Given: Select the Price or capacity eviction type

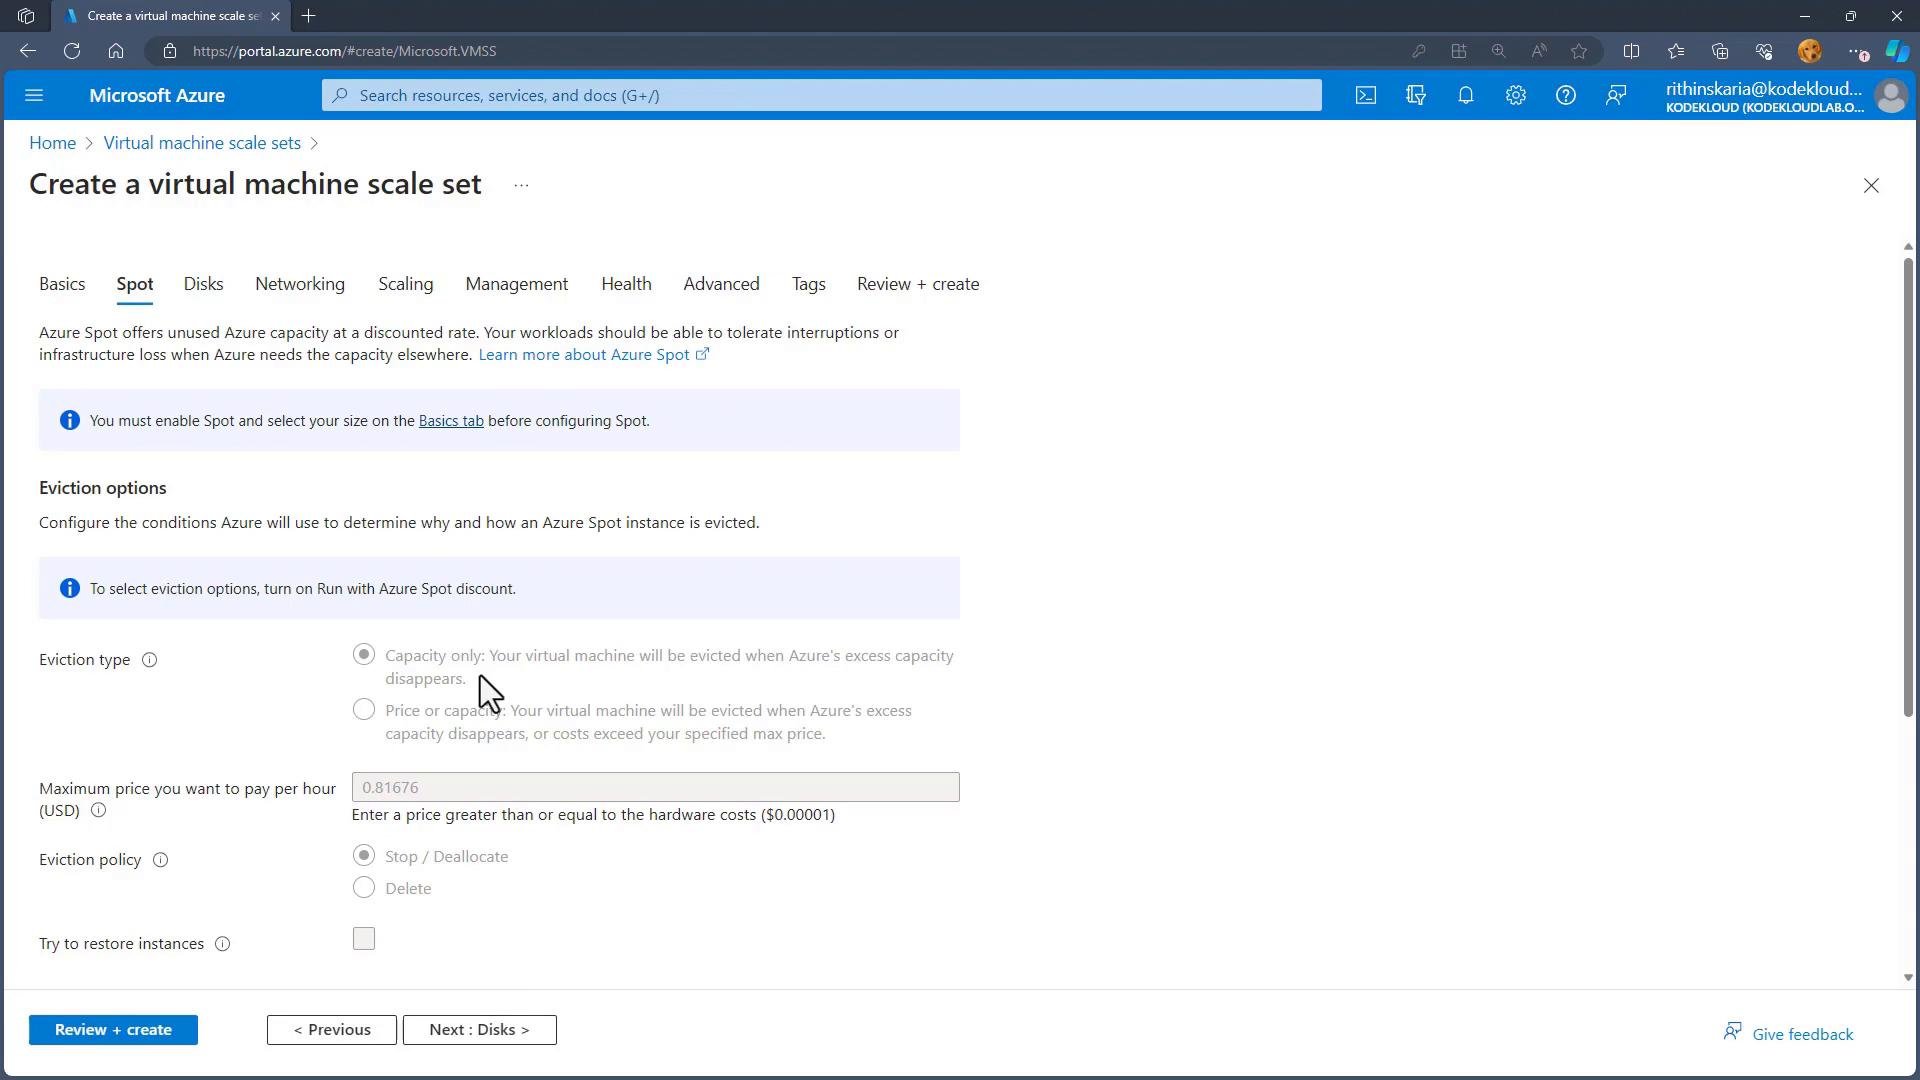Looking at the screenshot, I should tap(364, 709).
